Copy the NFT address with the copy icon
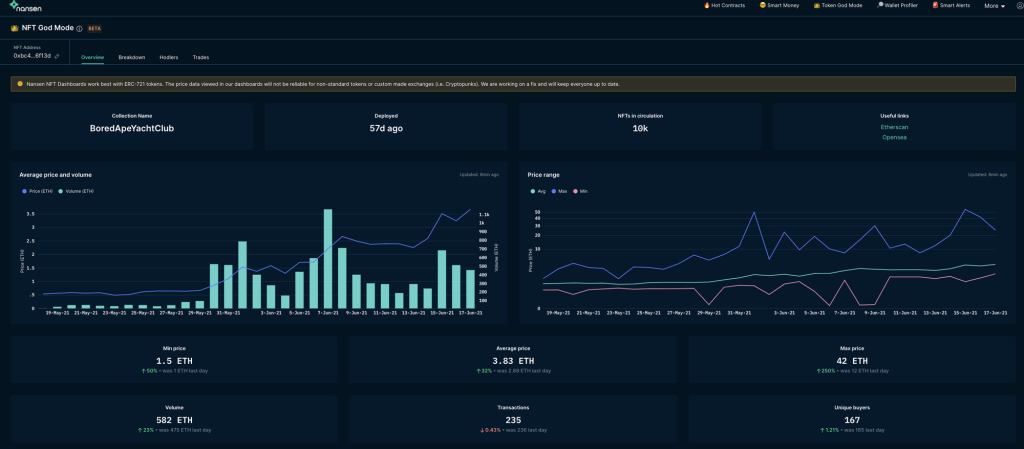The image size is (1024, 449). (x=57, y=56)
